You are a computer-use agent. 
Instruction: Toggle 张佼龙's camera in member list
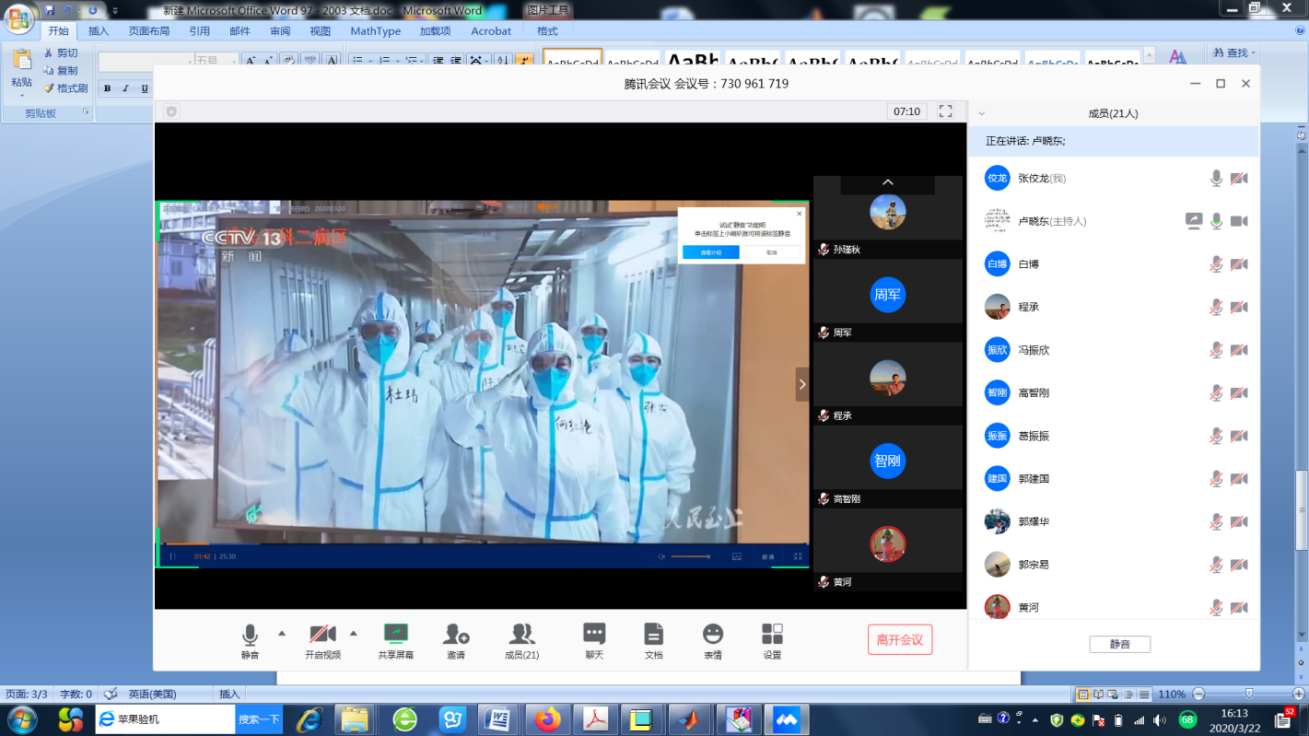pos(1239,178)
